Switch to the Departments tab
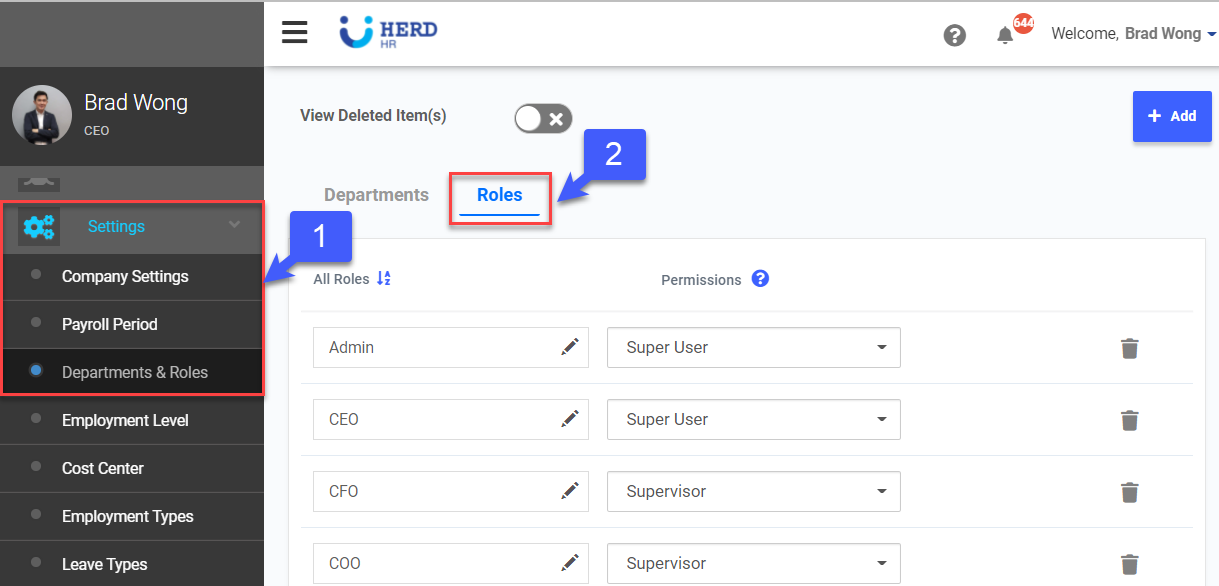This screenshot has width=1219, height=586. (376, 195)
